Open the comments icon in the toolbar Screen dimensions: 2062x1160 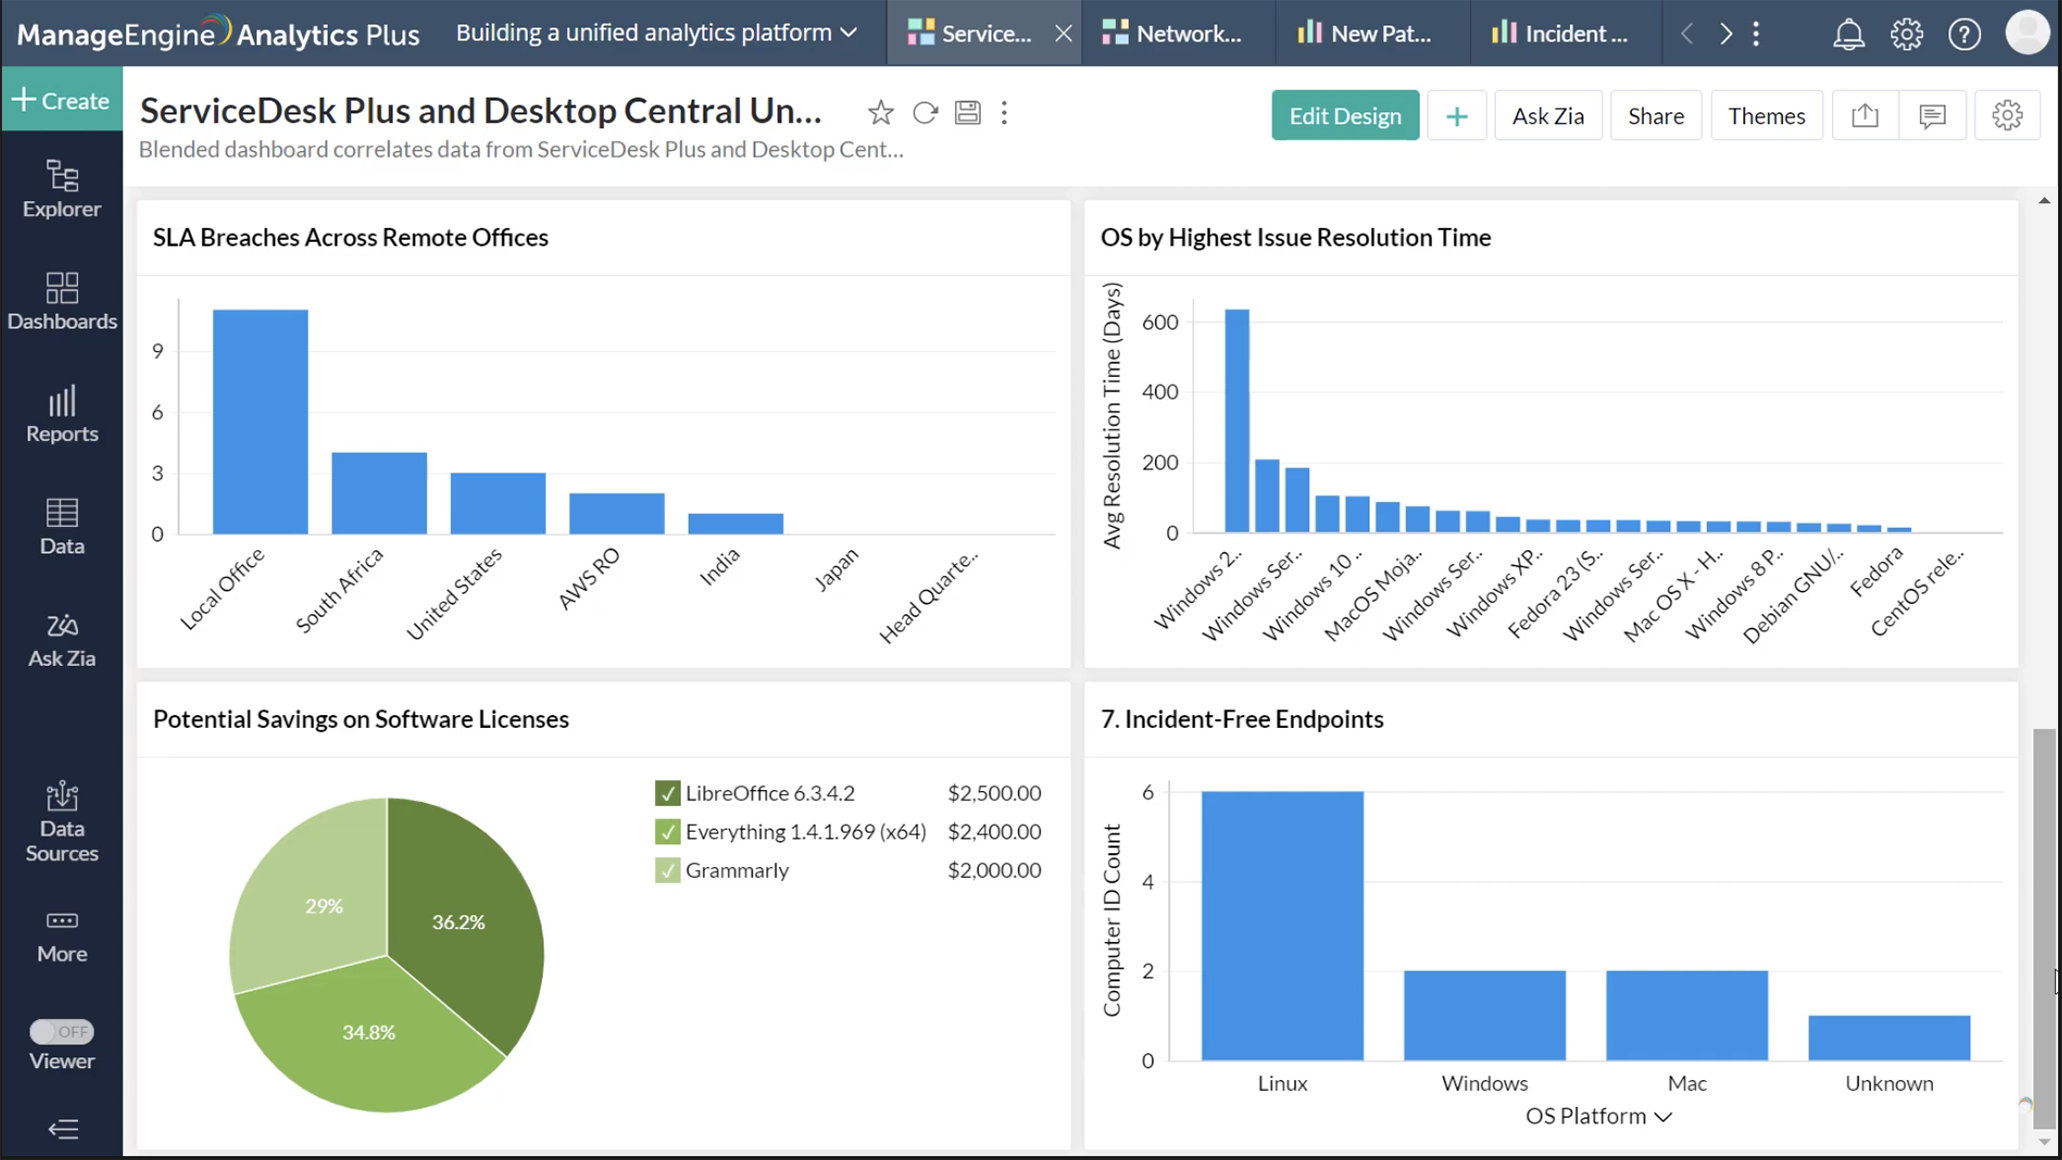point(1932,116)
